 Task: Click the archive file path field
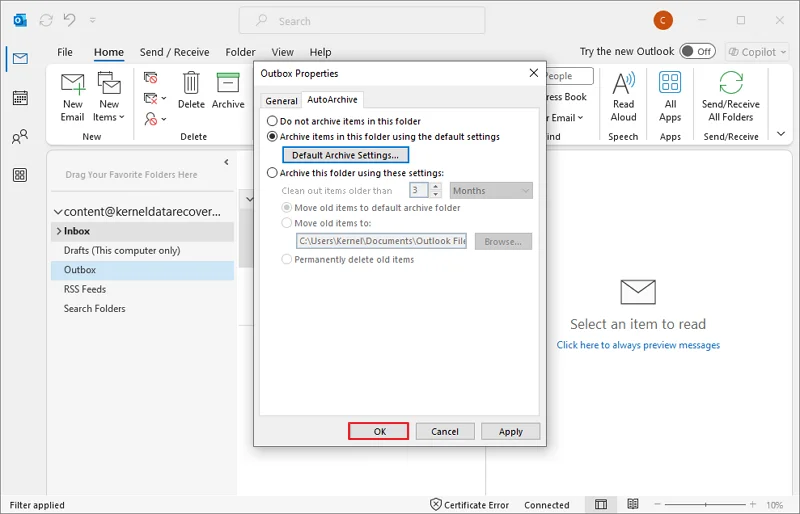pos(382,241)
